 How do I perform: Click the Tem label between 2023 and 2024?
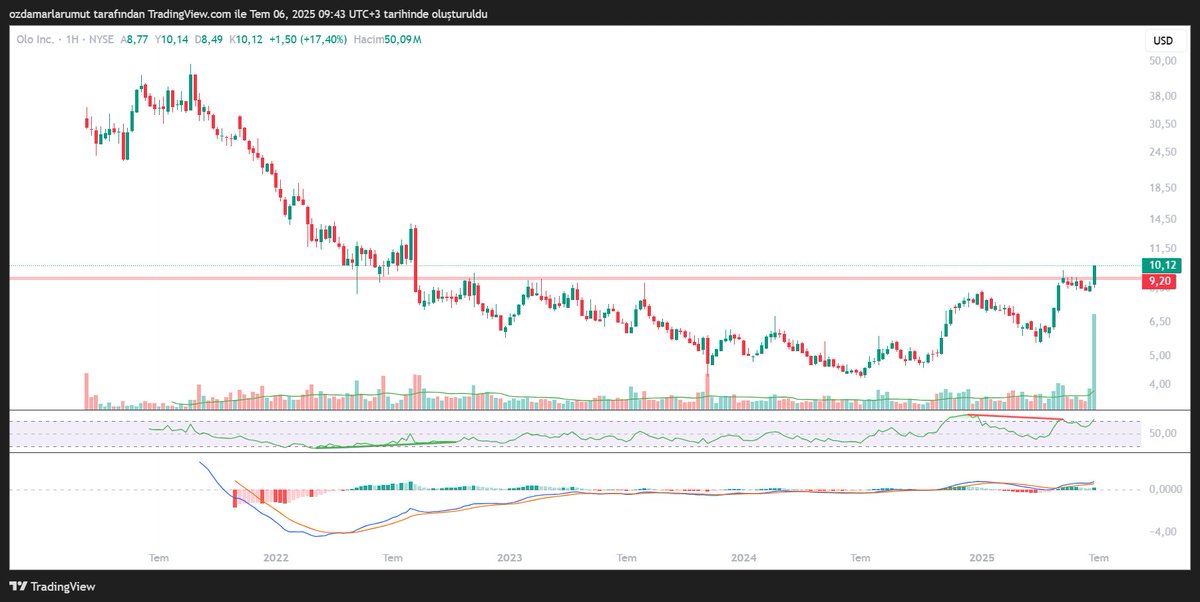coord(627,556)
